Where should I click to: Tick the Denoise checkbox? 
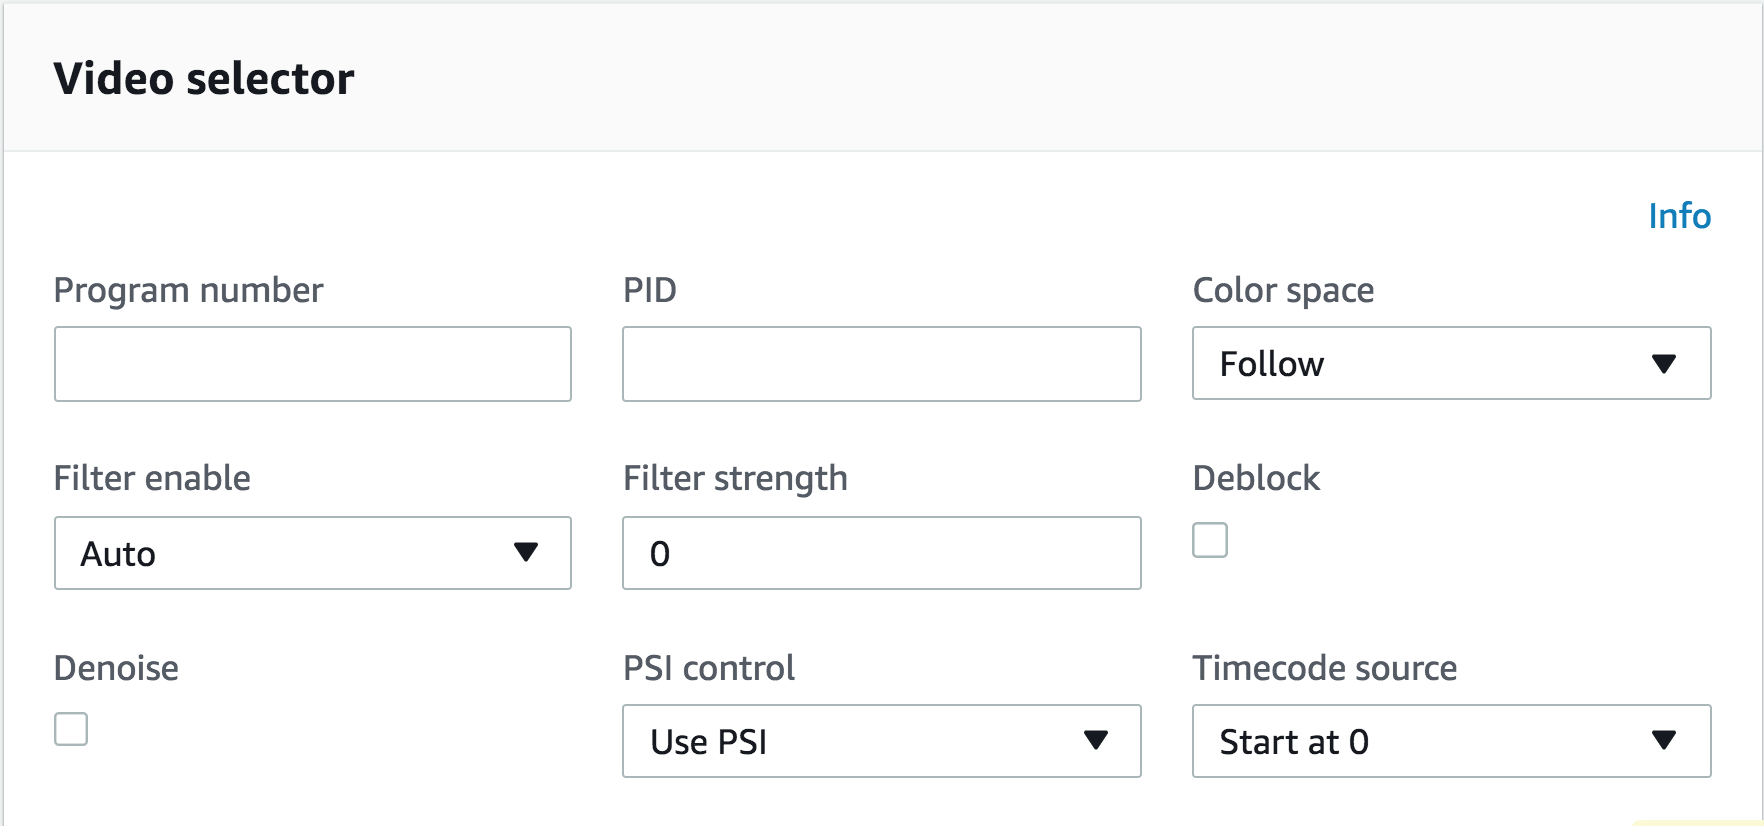tap(71, 729)
